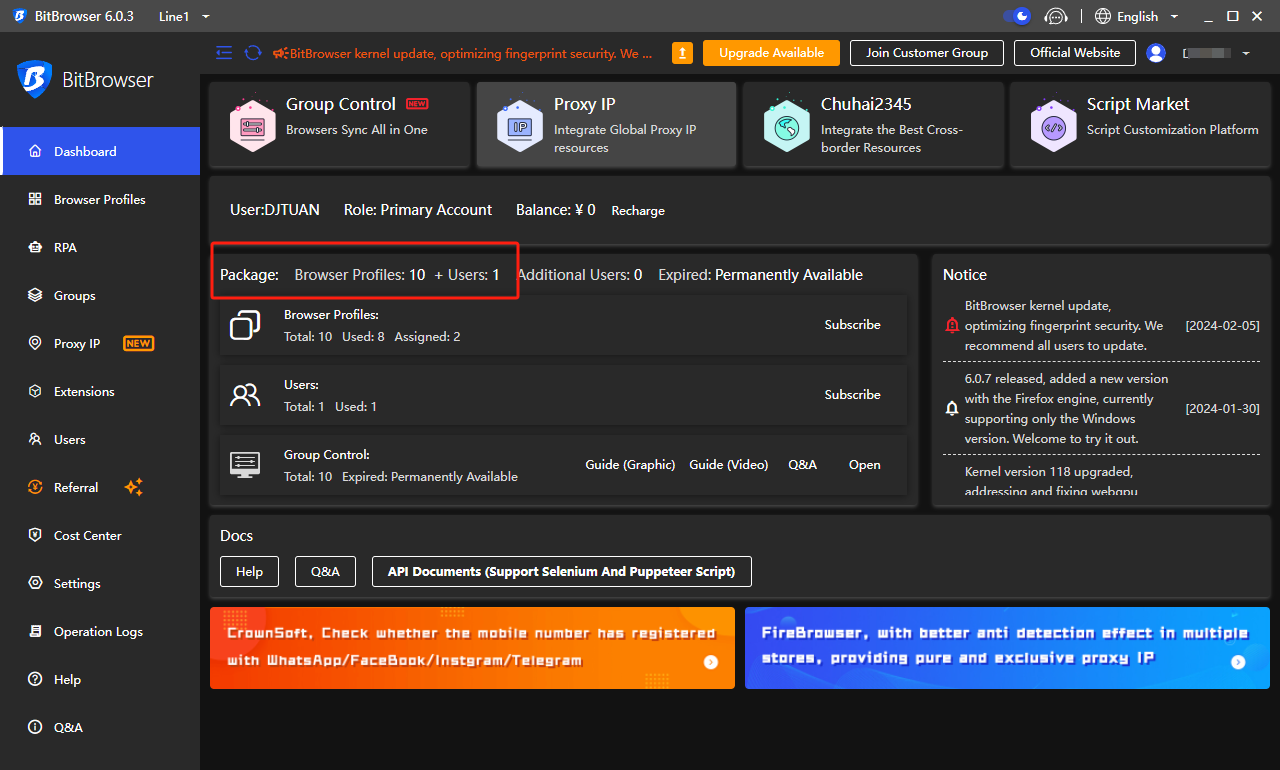Image resolution: width=1280 pixels, height=770 pixels.
Task: Click the Users row people icon
Action: [x=245, y=395]
